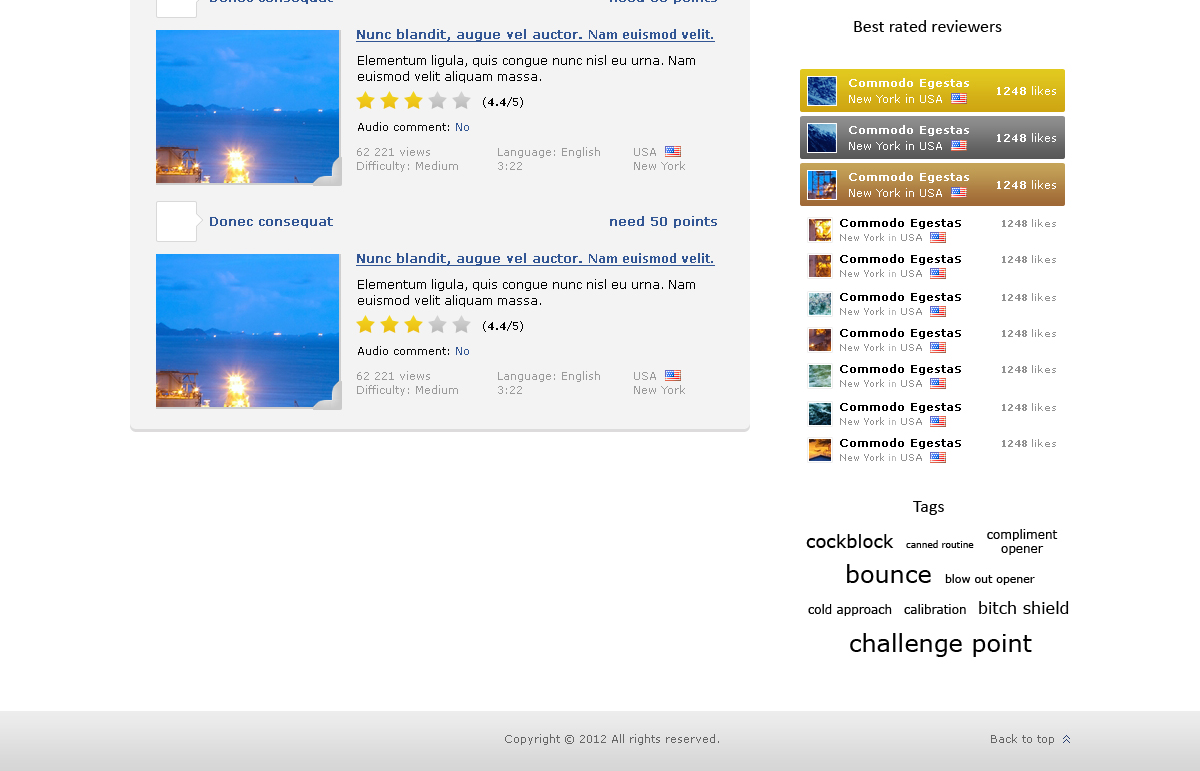Open the 'cockblock' tag
The image size is (1200, 771).
click(849, 542)
